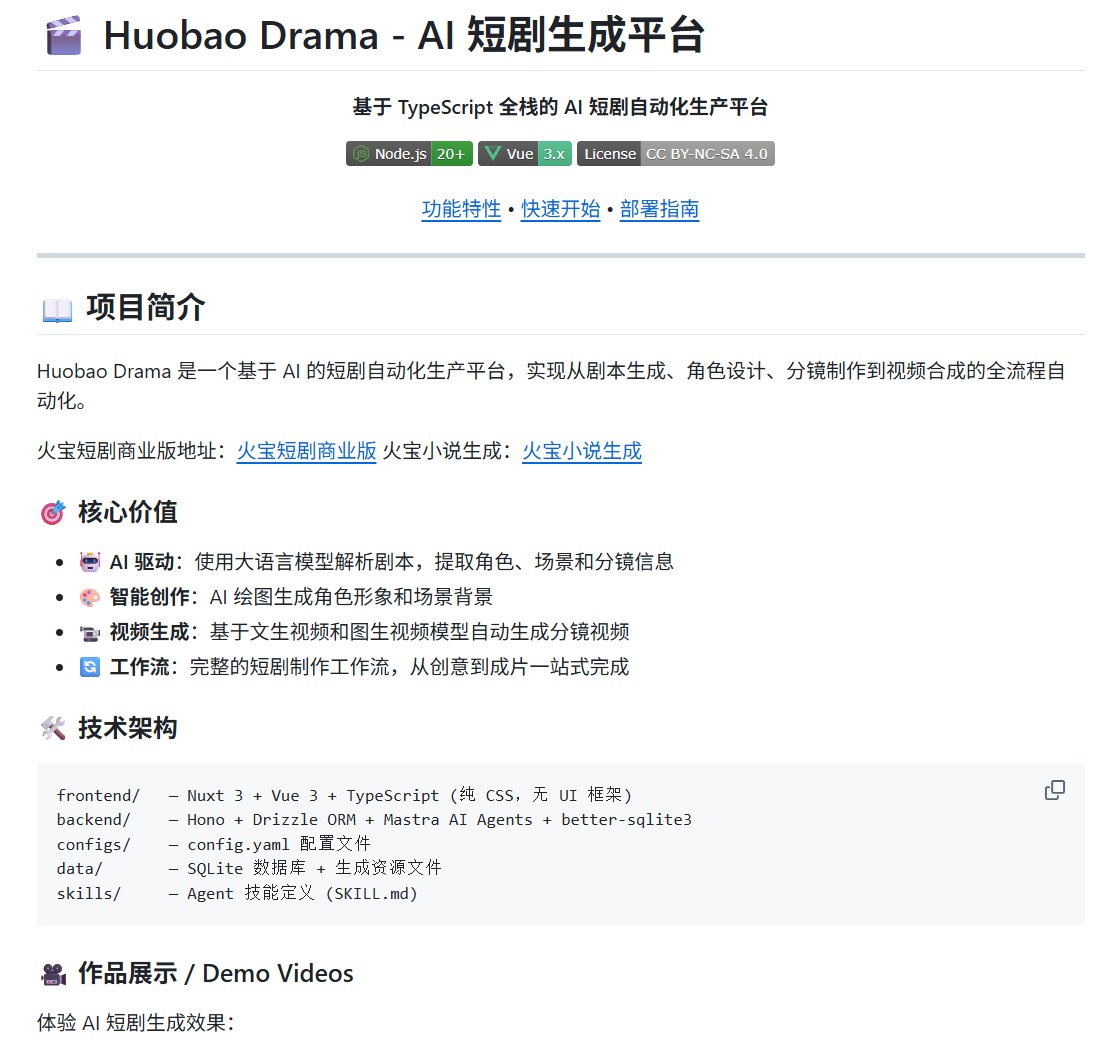1099x1050 pixels.
Task: Click the 核心价值 heading text
Action: pos(128,512)
